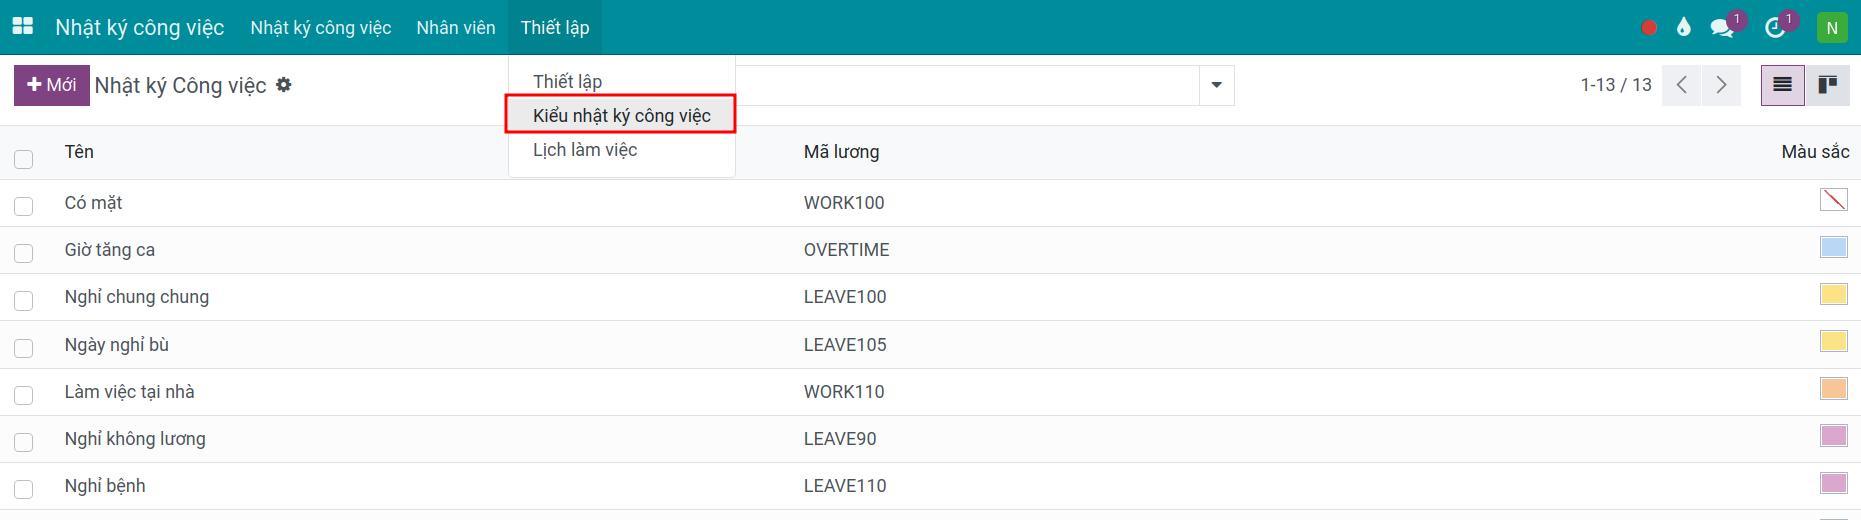Check the box for Nghỉ không lương row

coord(24,442)
